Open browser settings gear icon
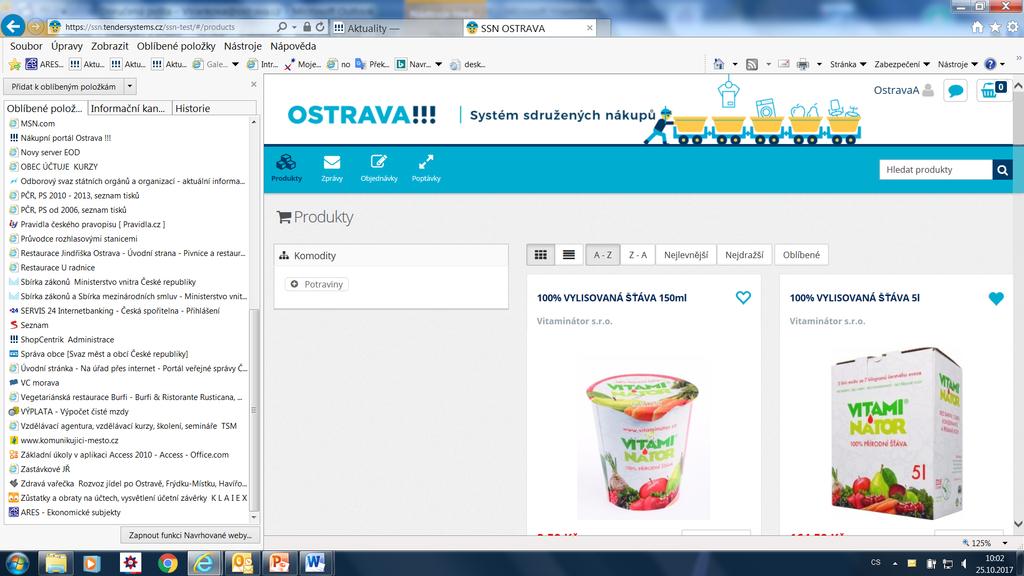 click(x=1013, y=27)
